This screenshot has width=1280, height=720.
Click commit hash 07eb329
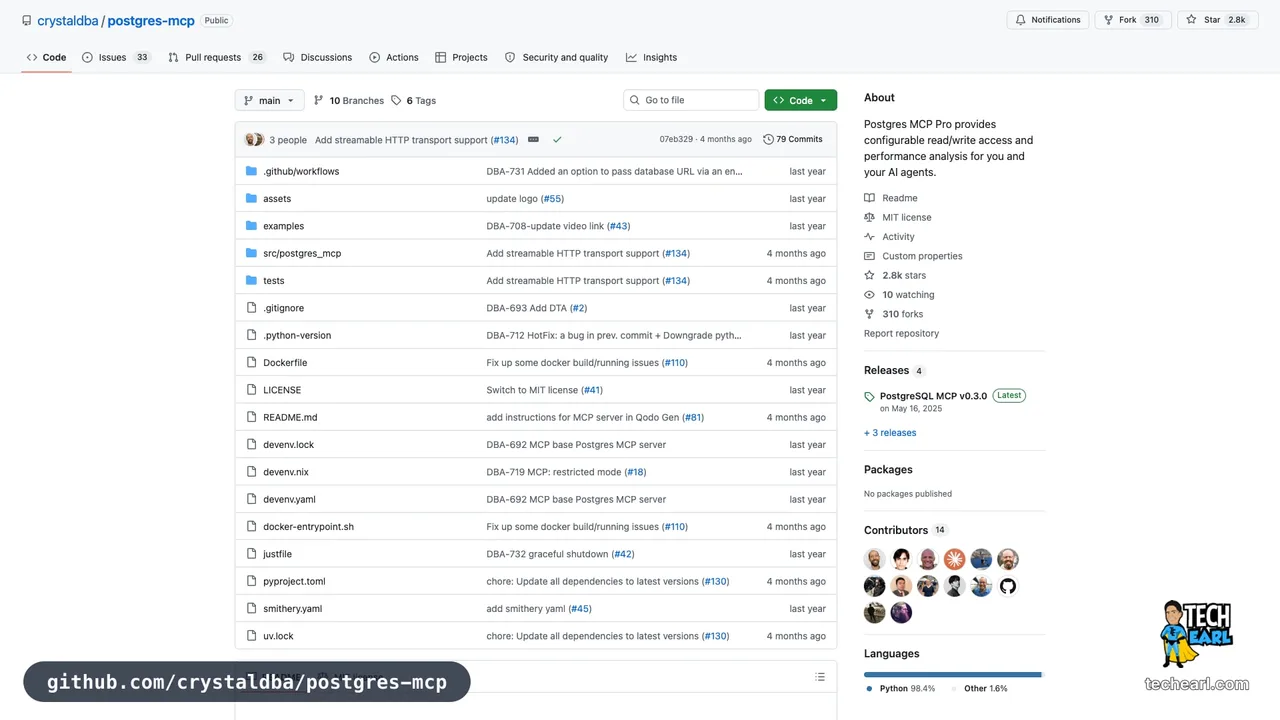[x=676, y=140]
